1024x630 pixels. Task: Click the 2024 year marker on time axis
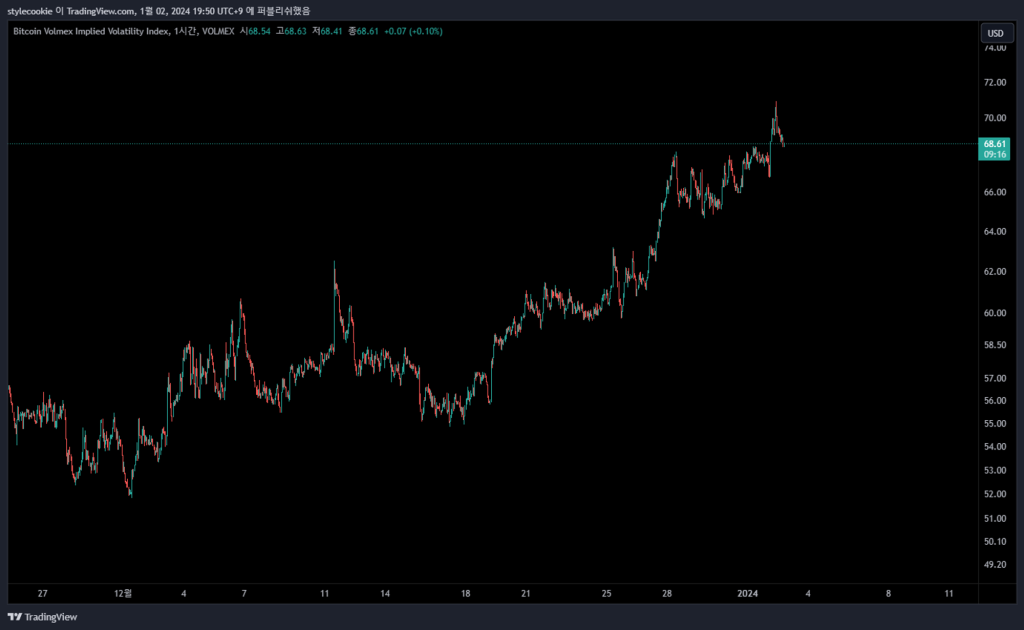click(747, 593)
